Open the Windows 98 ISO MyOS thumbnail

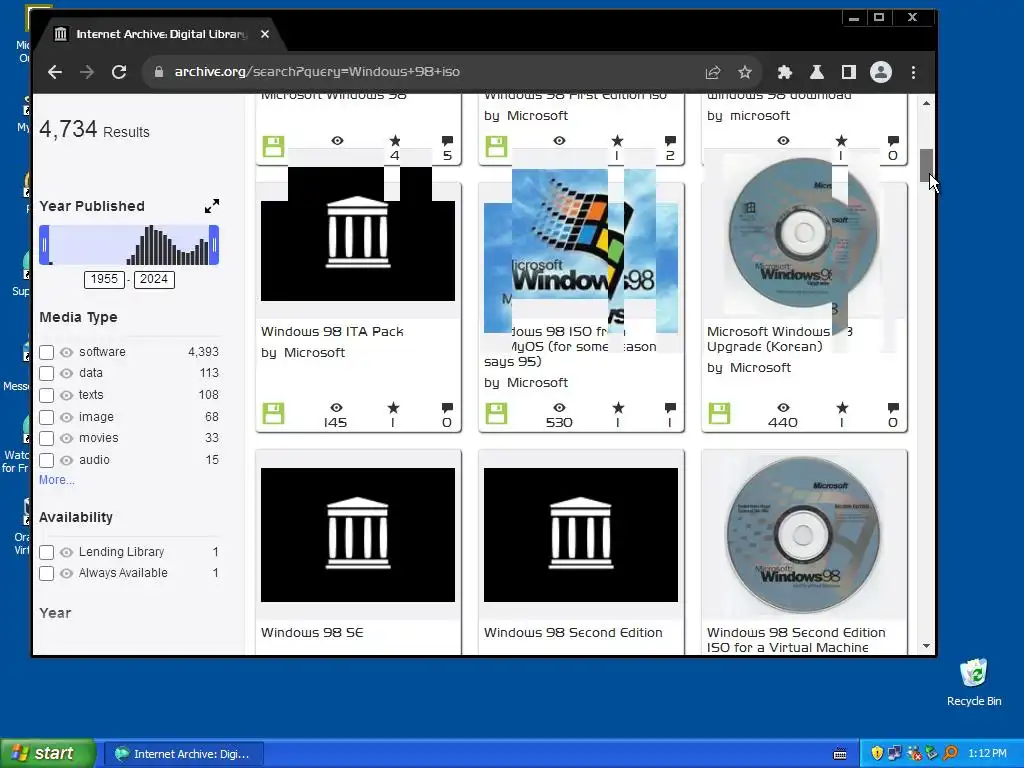[581, 251]
